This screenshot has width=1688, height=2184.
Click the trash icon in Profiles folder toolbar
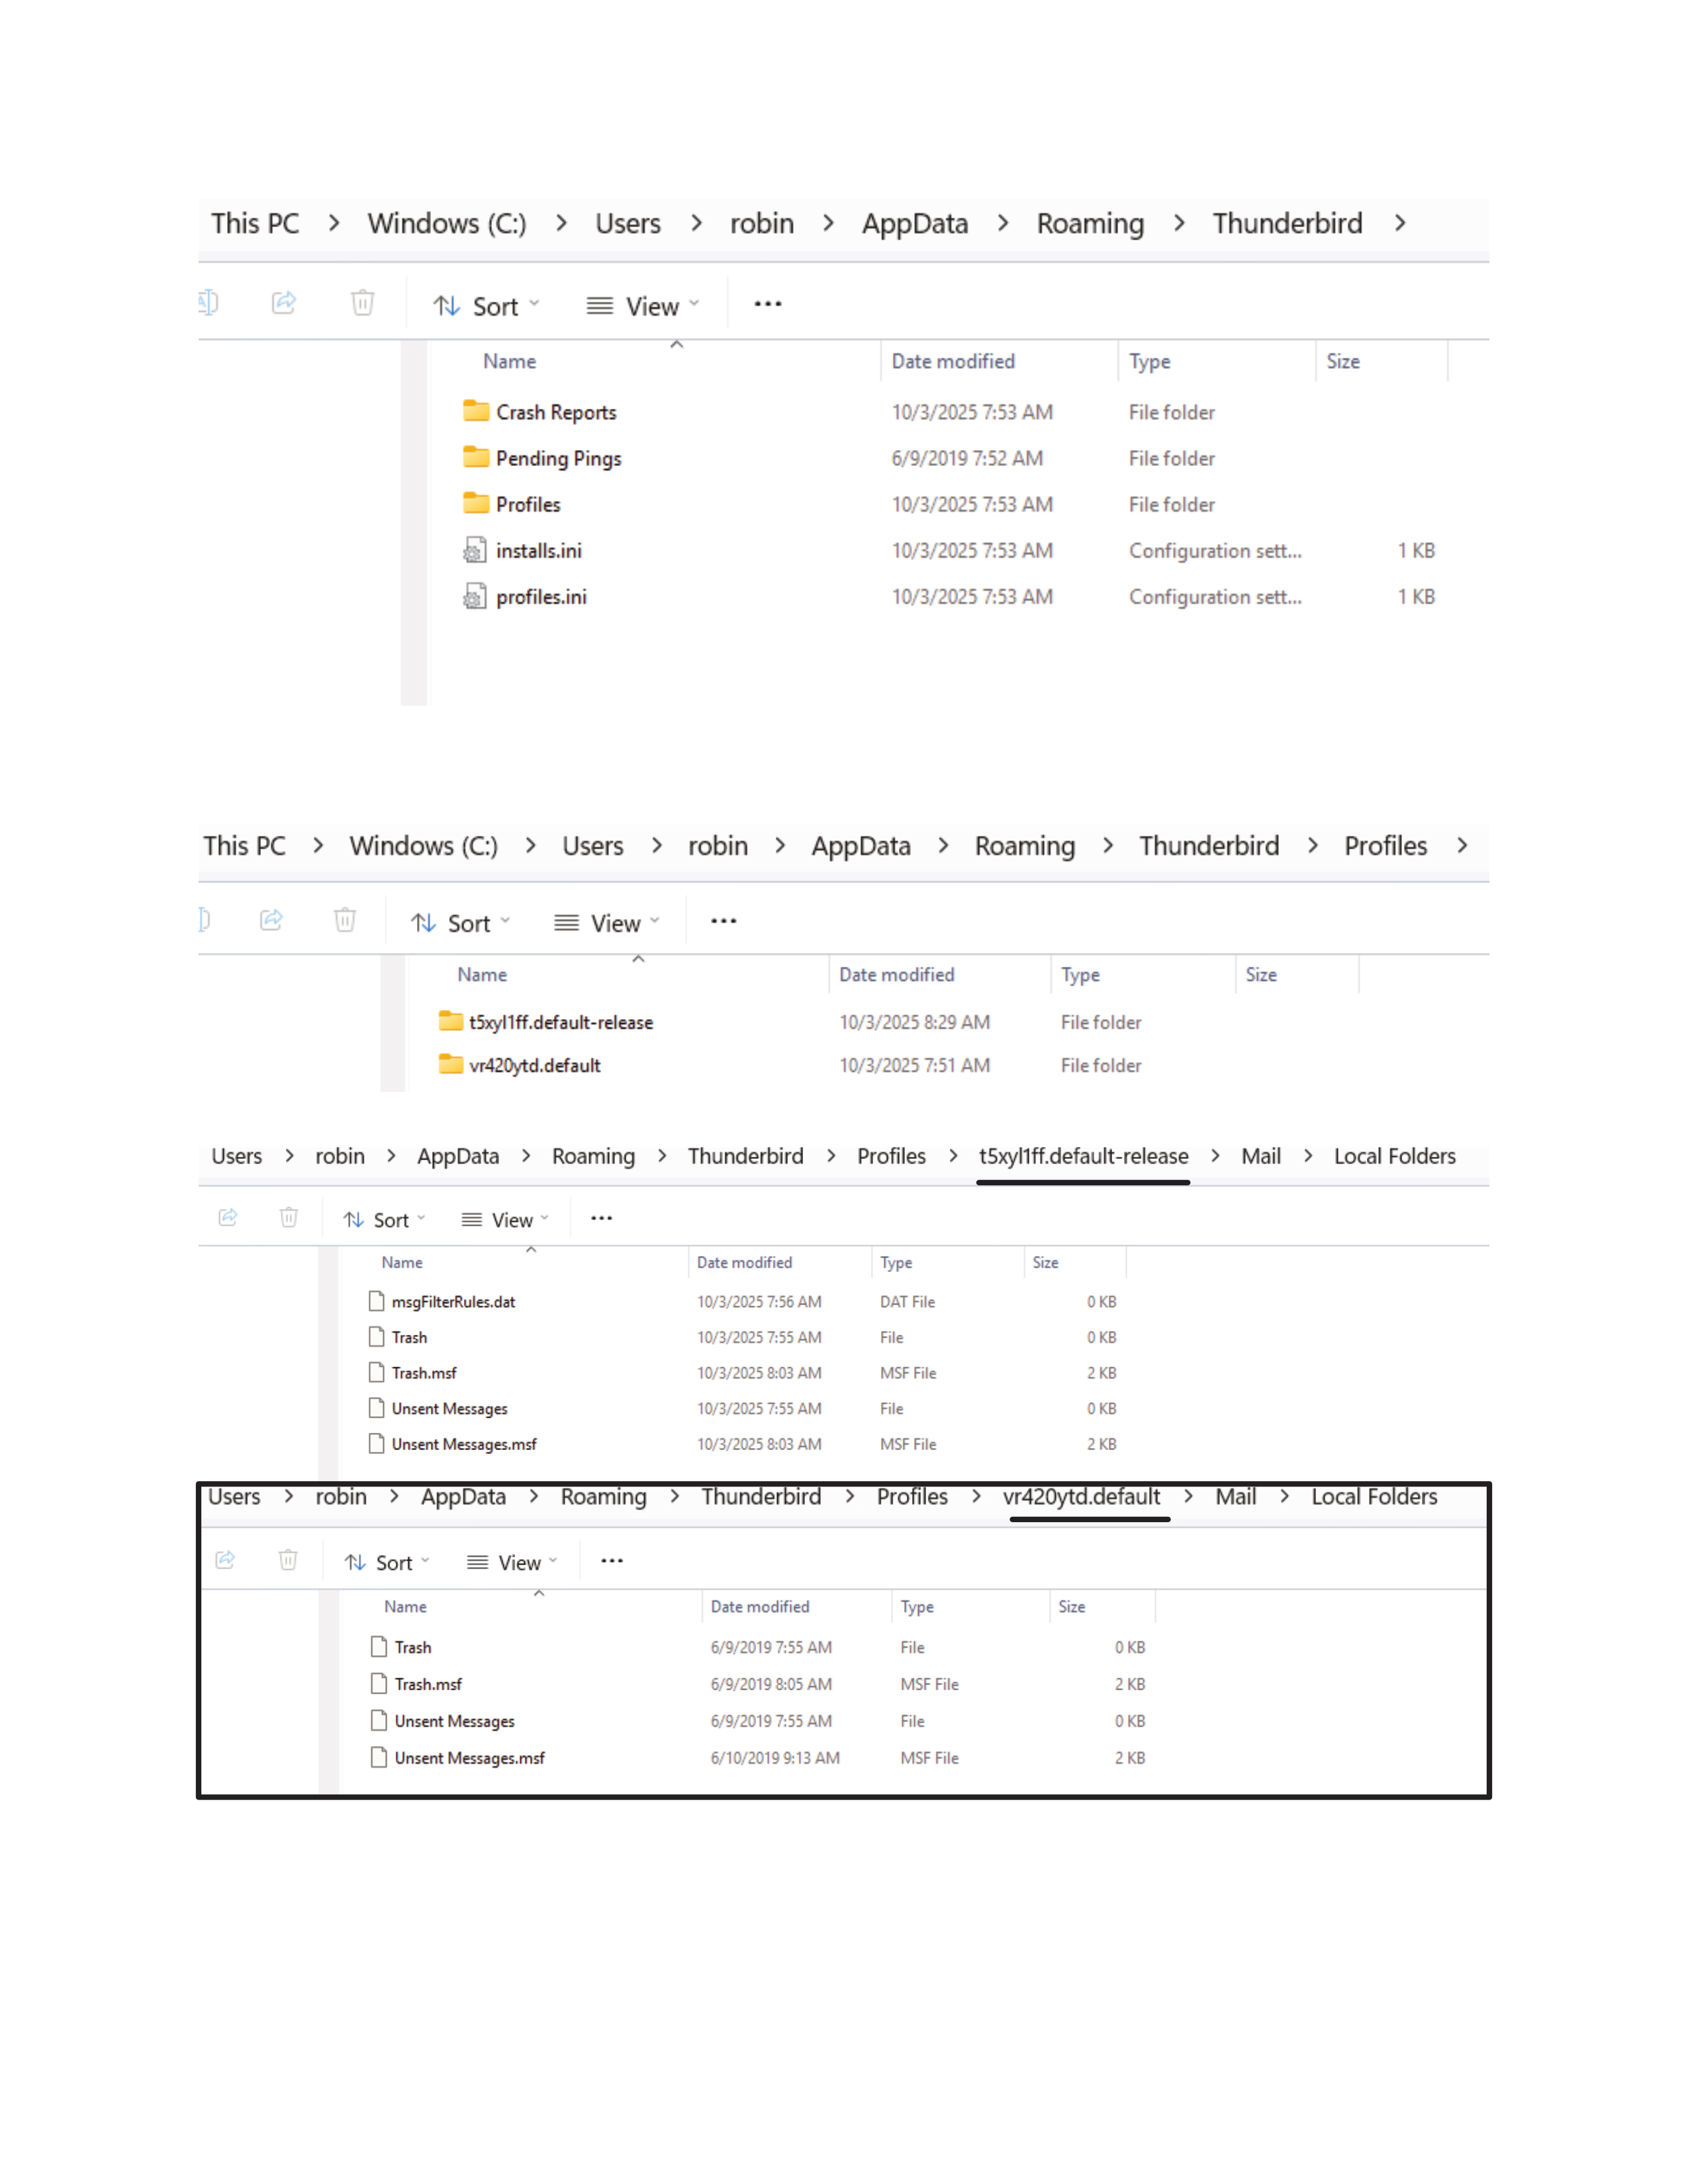coord(345,919)
